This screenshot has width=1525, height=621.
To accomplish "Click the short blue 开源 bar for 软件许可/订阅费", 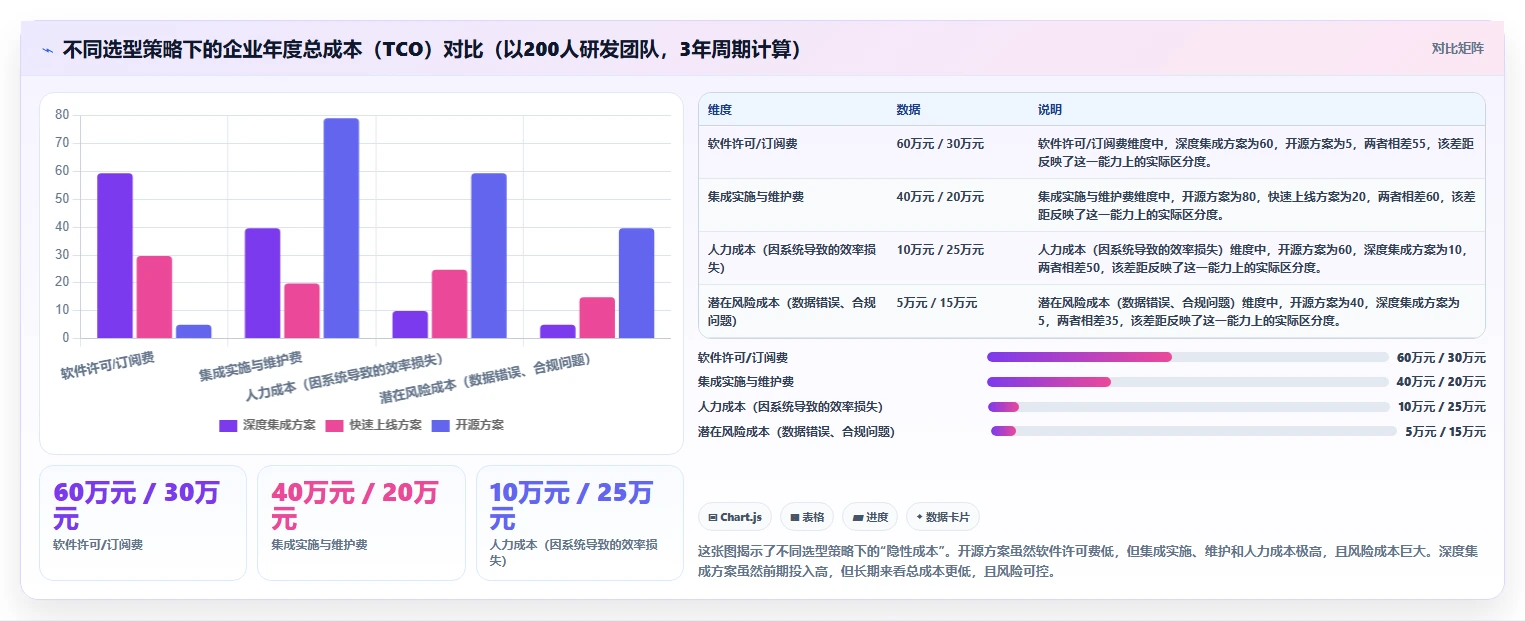I will [193, 332].
